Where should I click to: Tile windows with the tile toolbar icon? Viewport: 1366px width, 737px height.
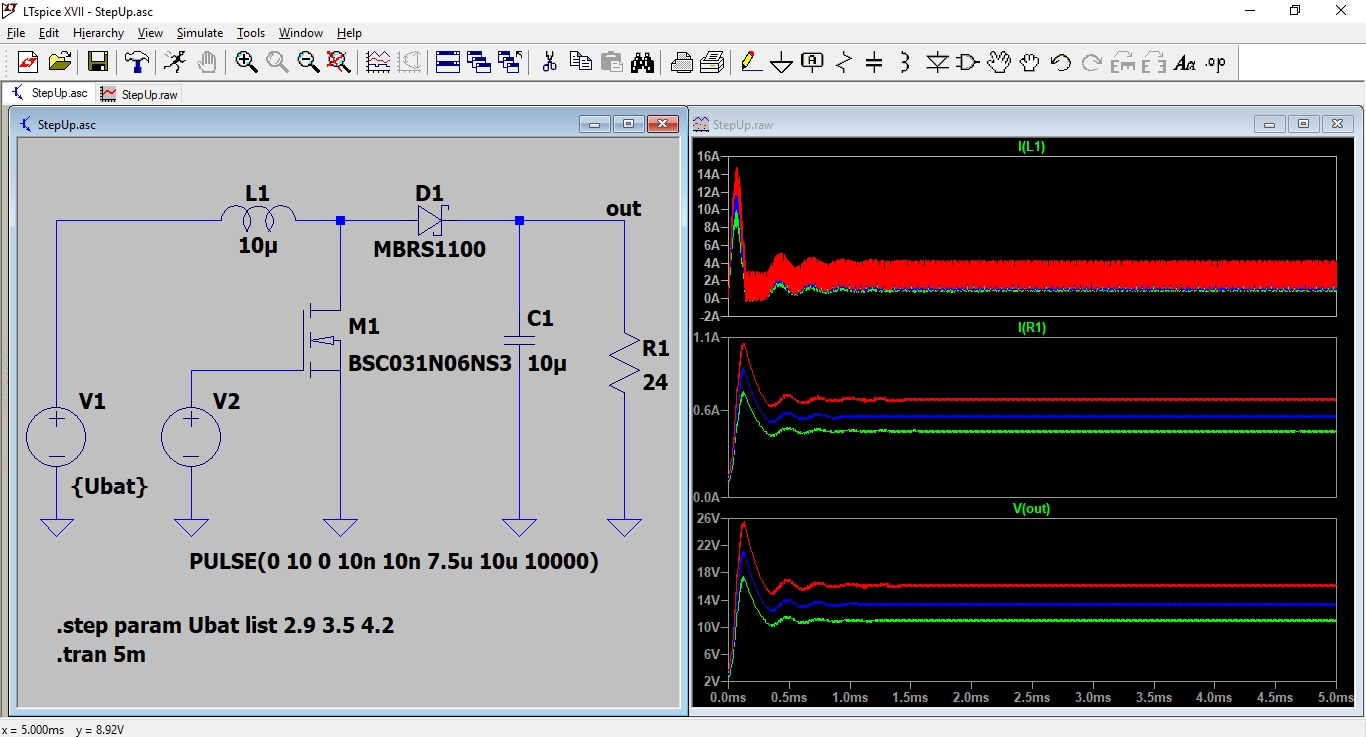tap(447, 62)
